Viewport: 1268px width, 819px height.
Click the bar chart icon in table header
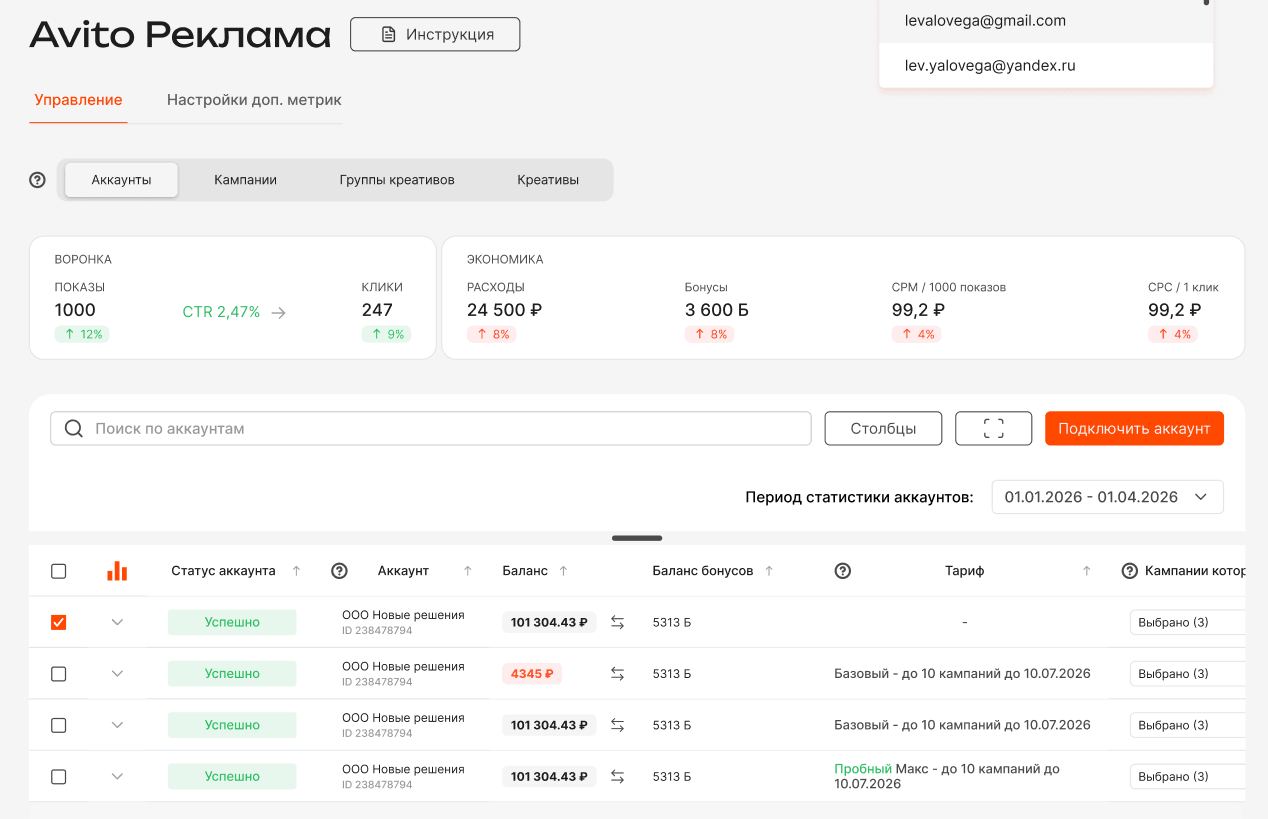point(117,571)
